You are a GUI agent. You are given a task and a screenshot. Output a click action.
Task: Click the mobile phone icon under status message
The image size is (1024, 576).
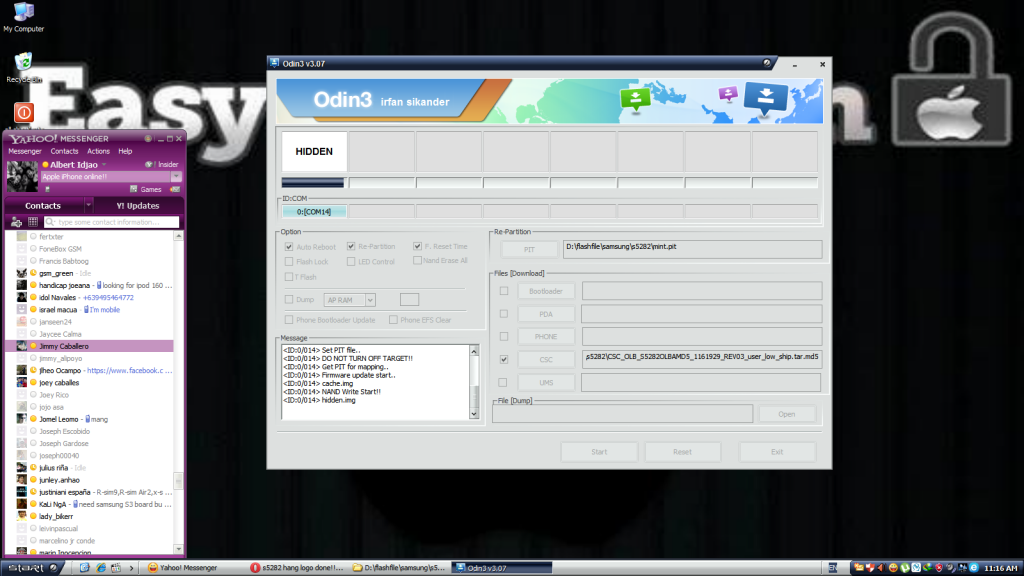[47, 189]
